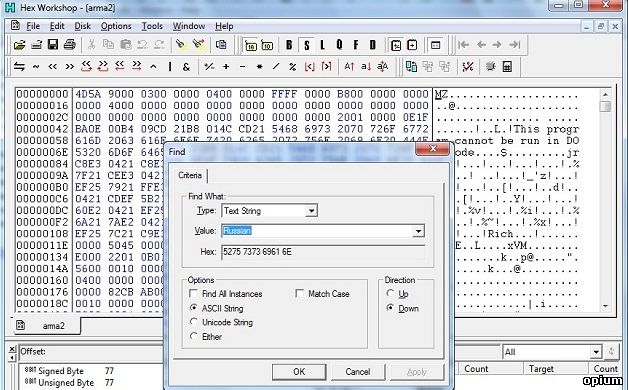Click the Open file folder icon
The height and width of the screenshot is (390, 628).
19,45
